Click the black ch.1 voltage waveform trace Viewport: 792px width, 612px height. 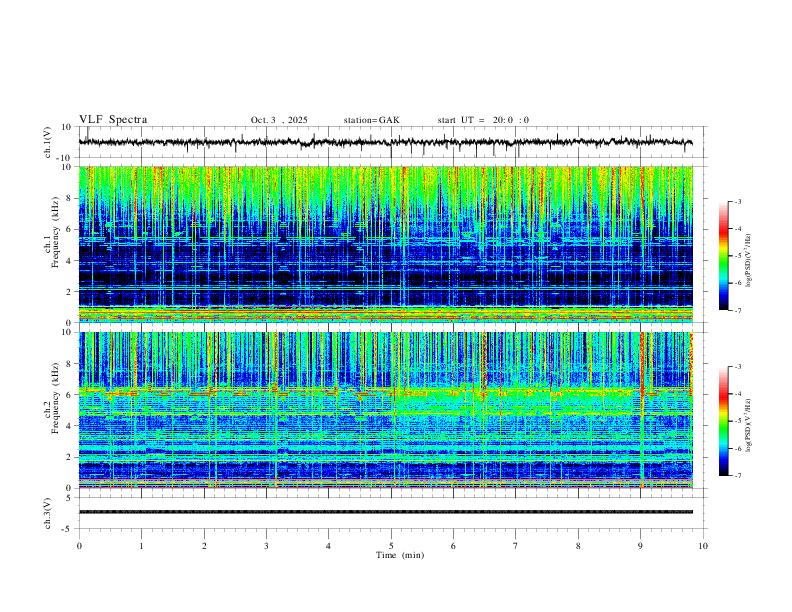point(385,142)
